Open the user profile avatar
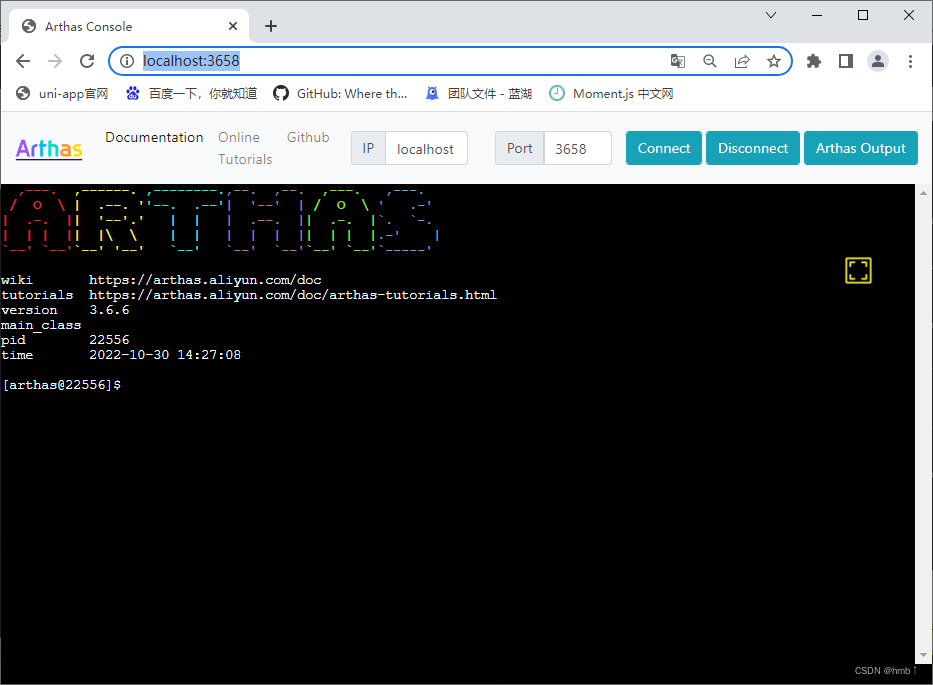Screen dimensions: 933x685 [x=878, y=61]
